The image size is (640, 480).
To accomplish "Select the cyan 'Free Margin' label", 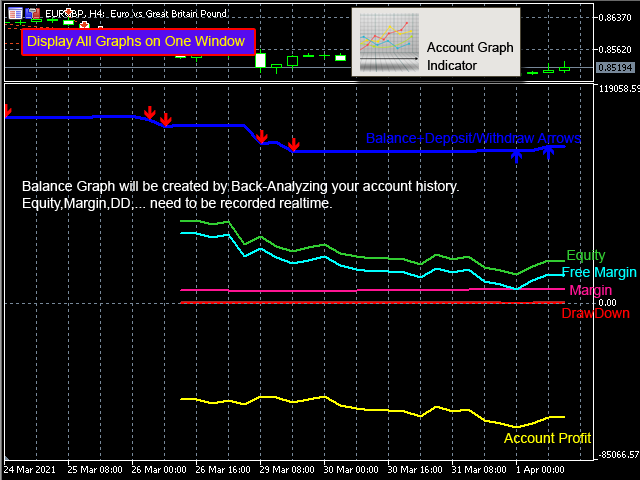I will 599,272.
